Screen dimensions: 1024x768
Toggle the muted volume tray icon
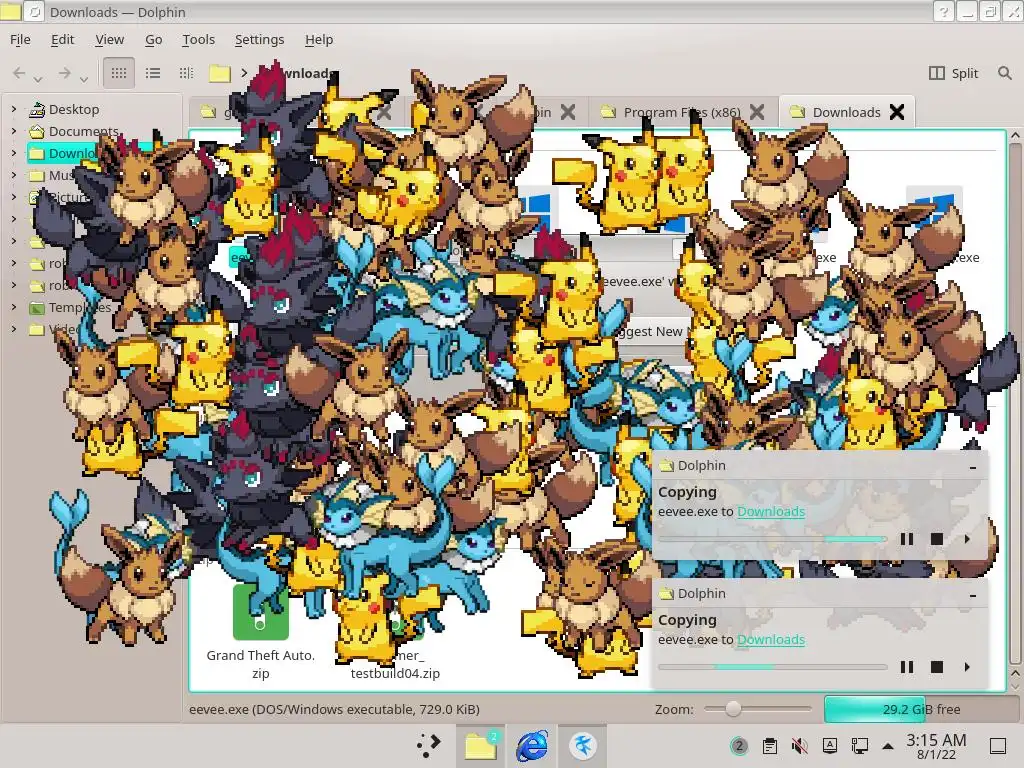point(799,746)
